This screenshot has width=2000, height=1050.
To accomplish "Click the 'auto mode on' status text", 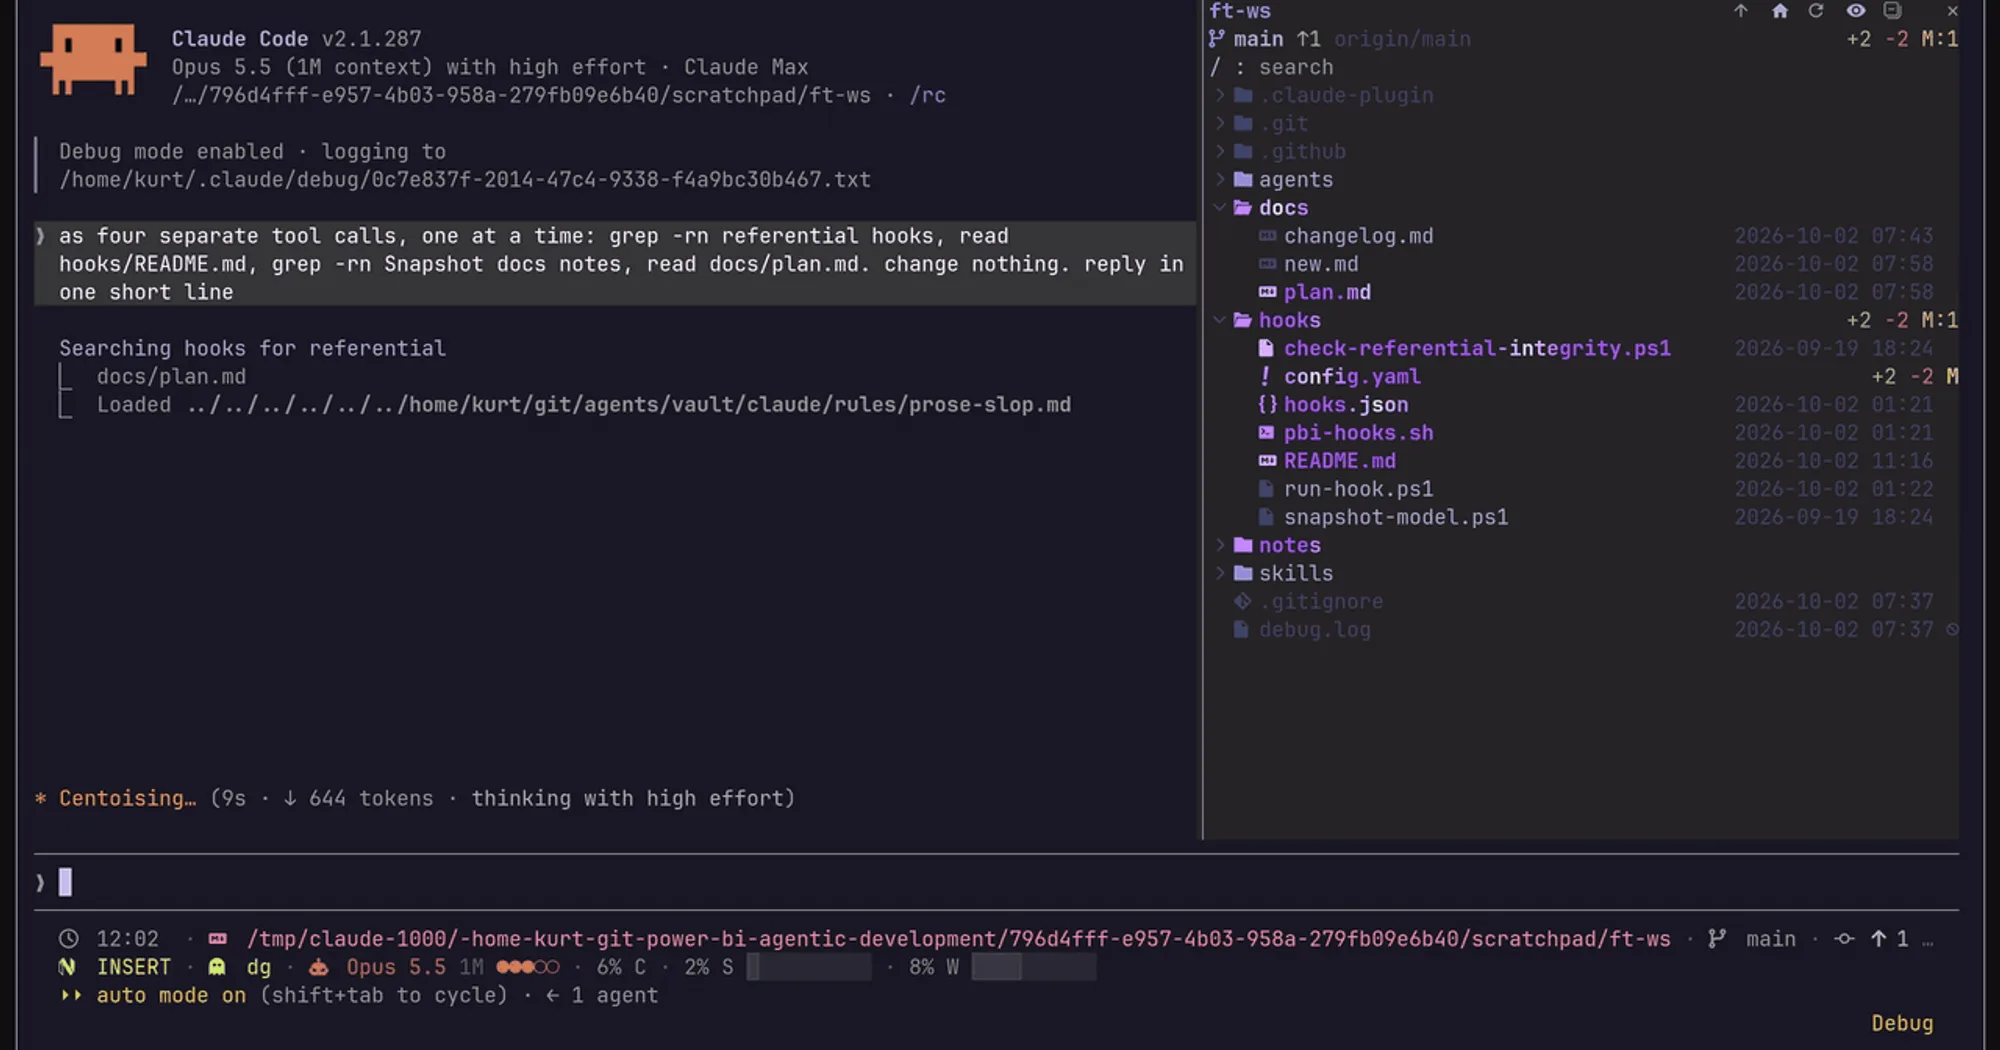I will [171, 995].
